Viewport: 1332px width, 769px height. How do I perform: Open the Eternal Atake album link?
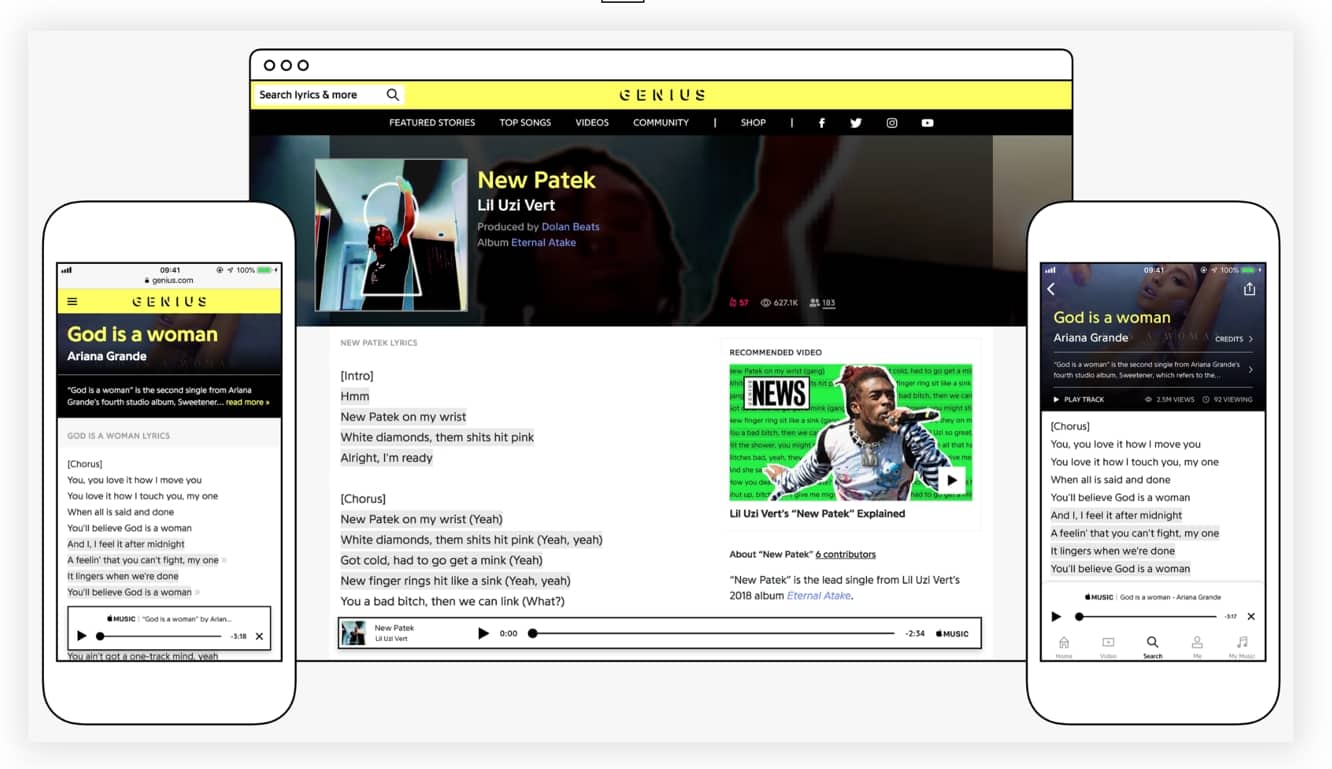pyautogui.click(x=543, y=242)
